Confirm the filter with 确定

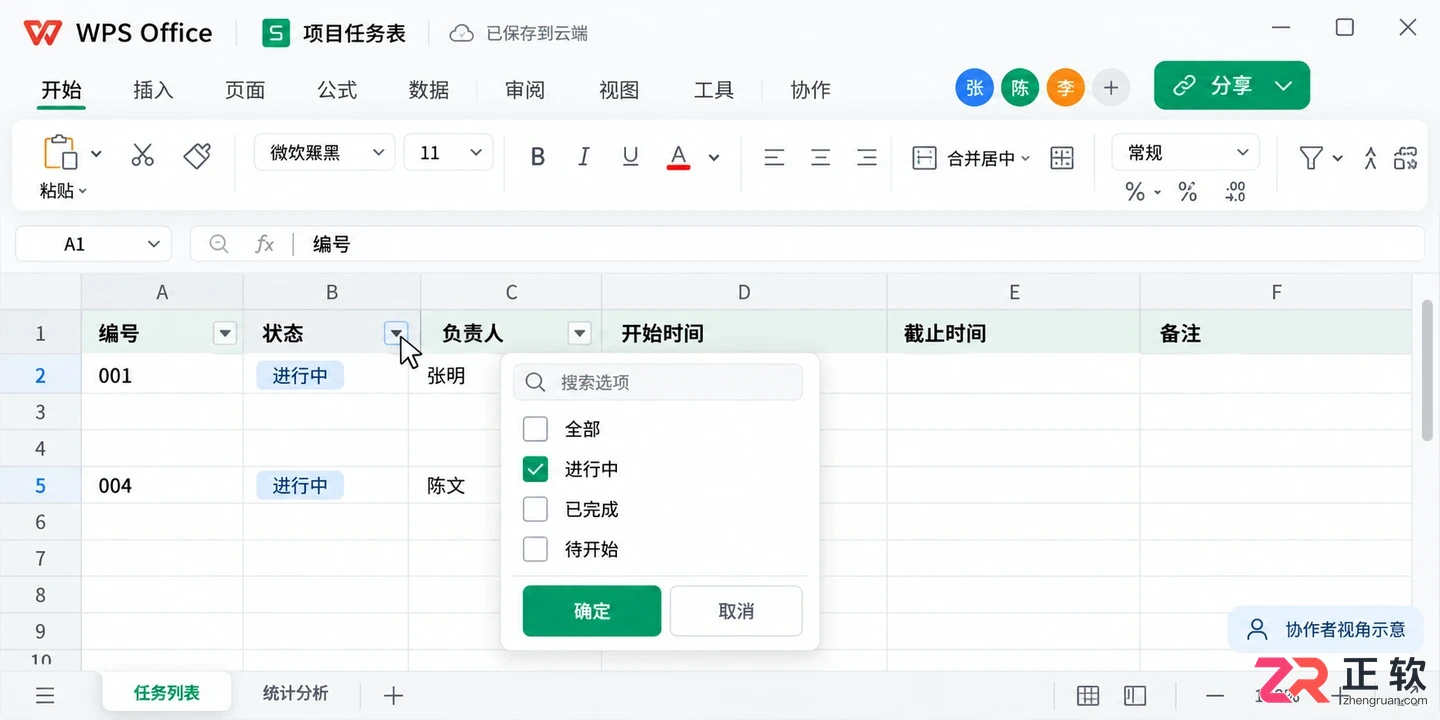click(592, 611)
